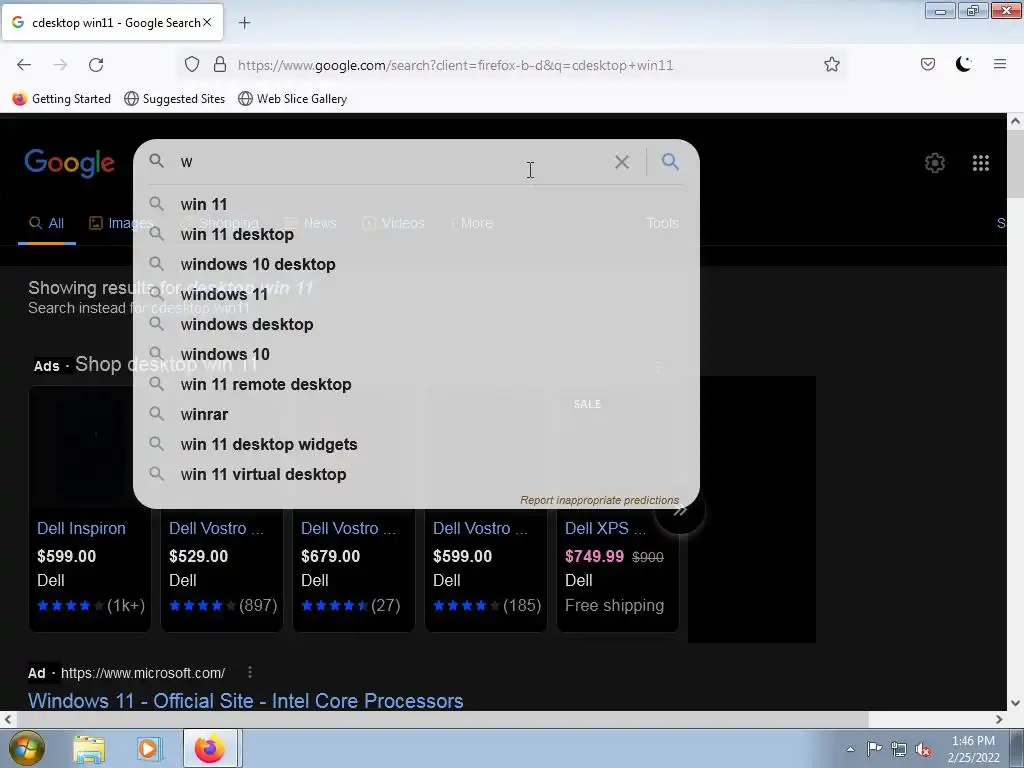Open the taskbar clock showing 1:46 PM
Viewport: 1024px width, 768px height.
pos(973,749)
